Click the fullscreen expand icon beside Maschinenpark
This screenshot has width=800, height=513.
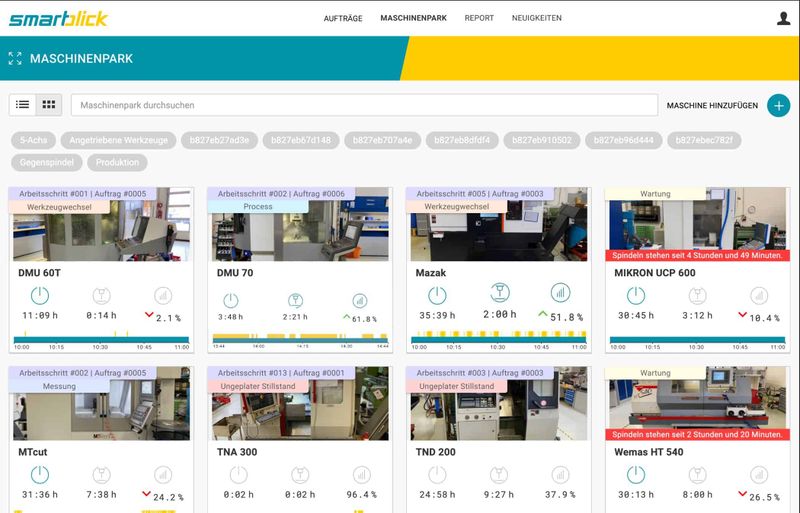coord(14,59)
